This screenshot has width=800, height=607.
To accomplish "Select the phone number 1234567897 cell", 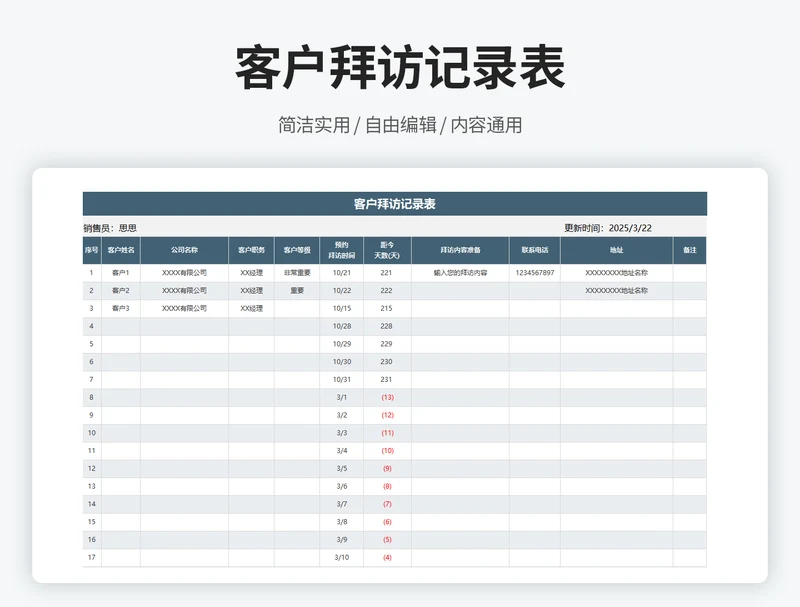I will [x=535, y=273].
